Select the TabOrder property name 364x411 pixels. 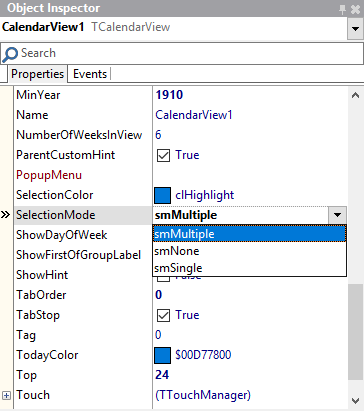click(x=41, y=295)
